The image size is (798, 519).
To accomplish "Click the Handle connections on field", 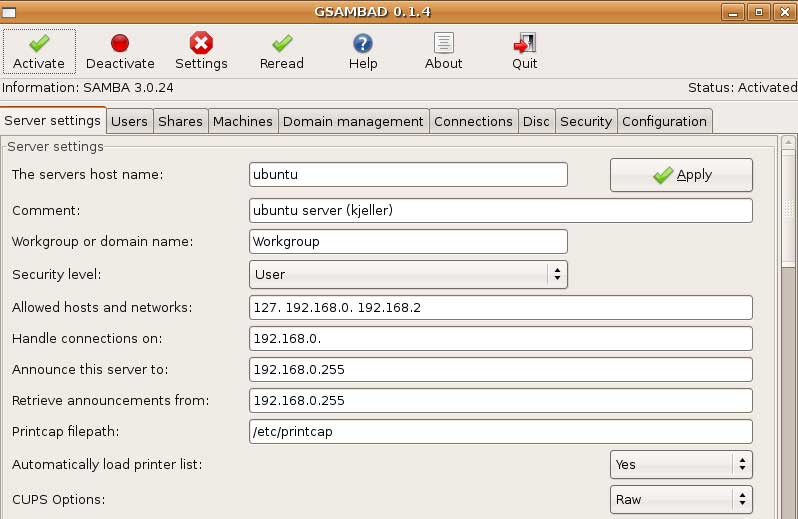I will 501,339.
